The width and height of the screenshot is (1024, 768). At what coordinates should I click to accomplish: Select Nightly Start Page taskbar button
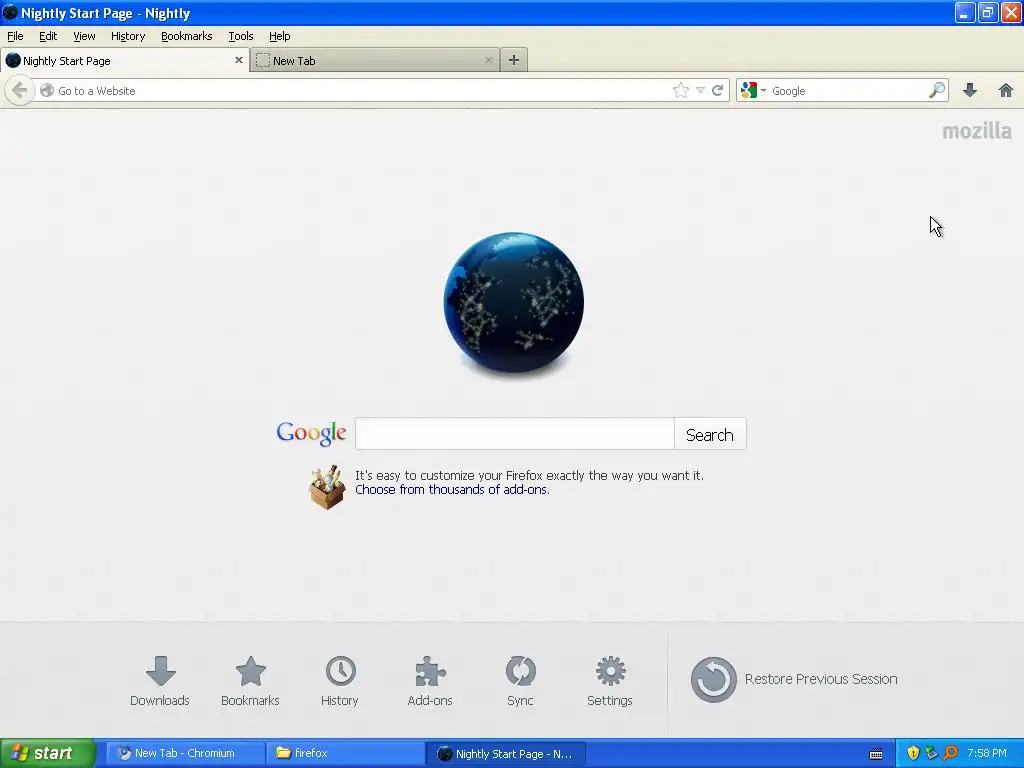pos(505,754)
